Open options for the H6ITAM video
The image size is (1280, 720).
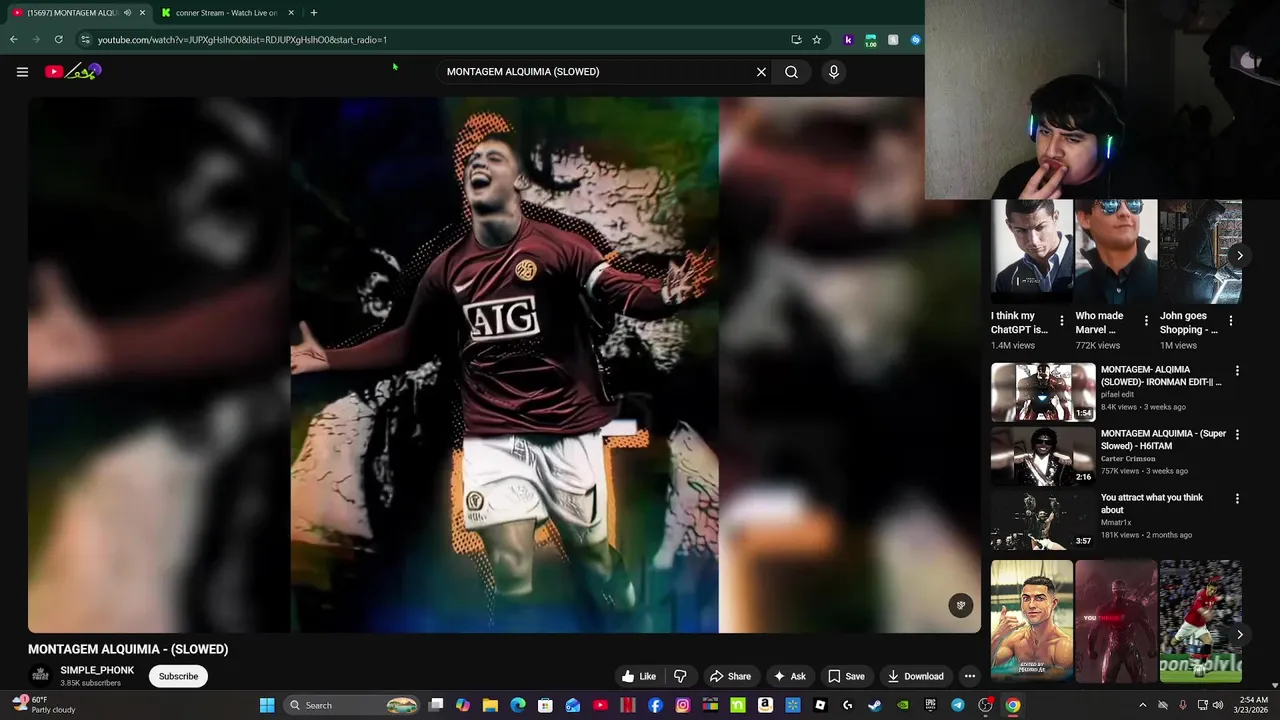1237,435
